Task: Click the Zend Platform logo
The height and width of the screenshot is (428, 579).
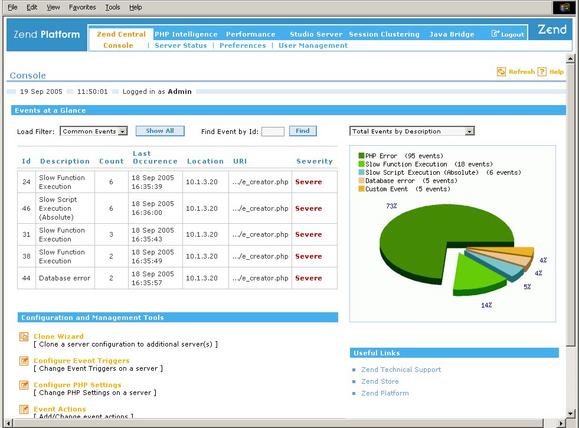Action: (x=47, y=34)
